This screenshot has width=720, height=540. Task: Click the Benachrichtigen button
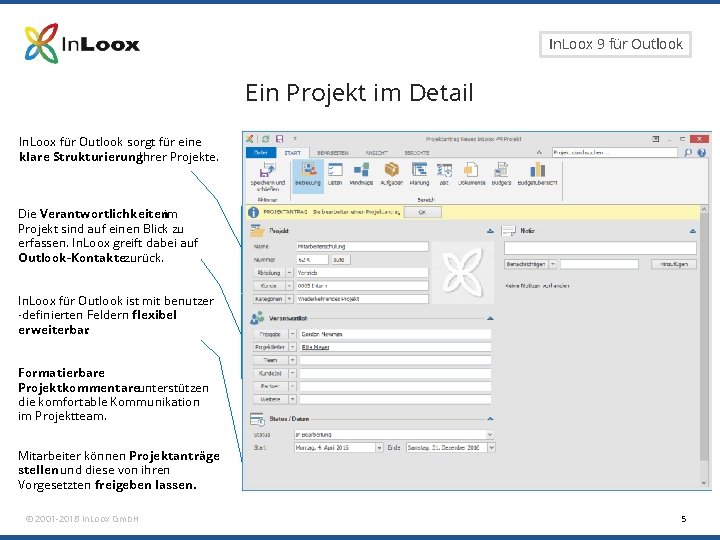pos(526,264)
